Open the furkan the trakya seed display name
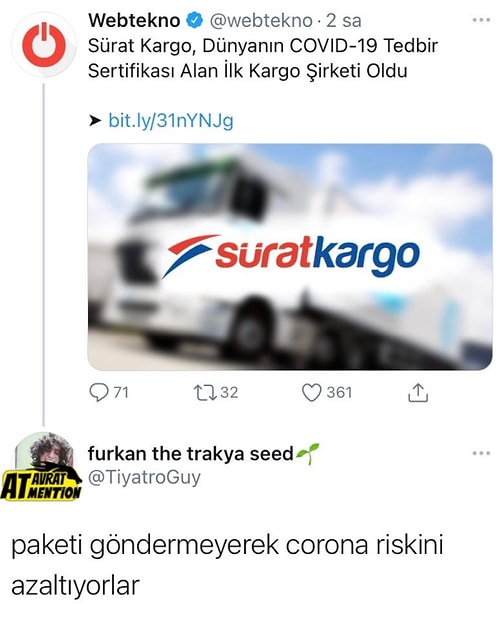Screen dimensions: 500x622 [x=190, y=453]
